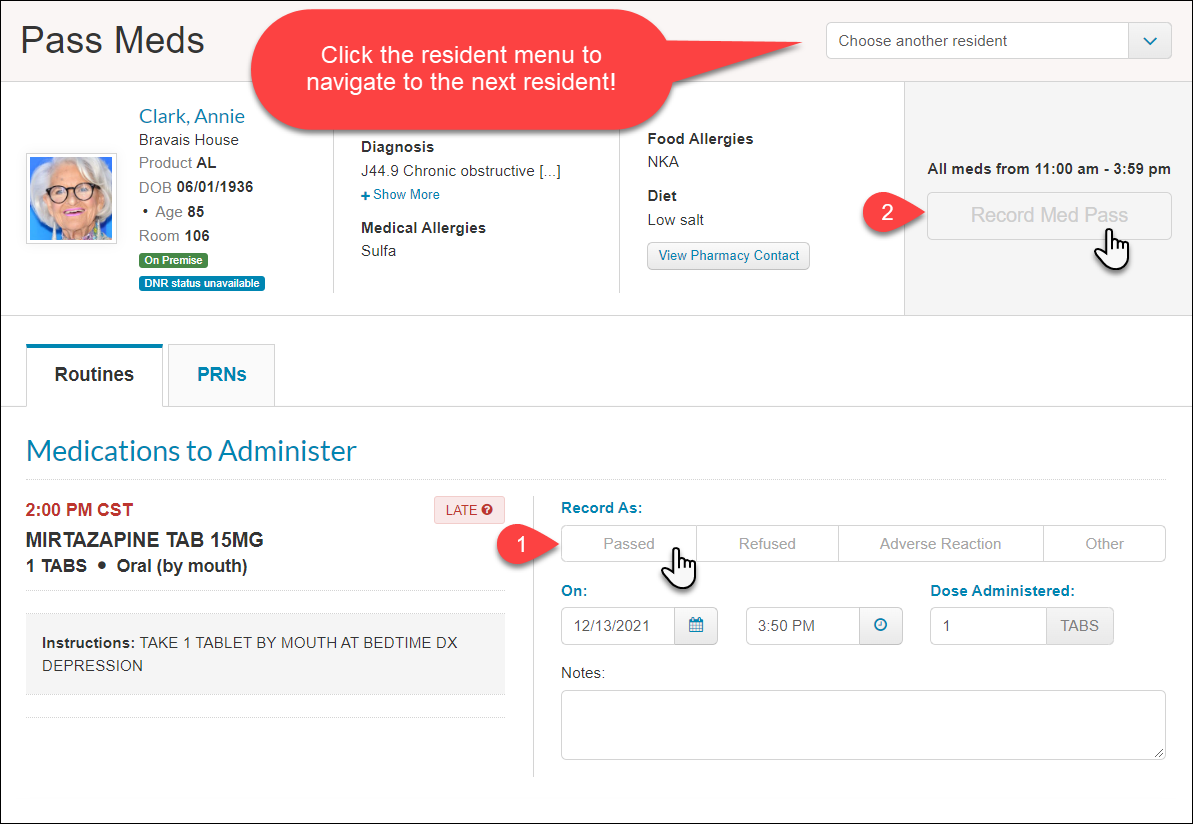This screenshot has height=824, width=1193.
Task: Mark the medication as Refused
Action: (x=767, y=544)
